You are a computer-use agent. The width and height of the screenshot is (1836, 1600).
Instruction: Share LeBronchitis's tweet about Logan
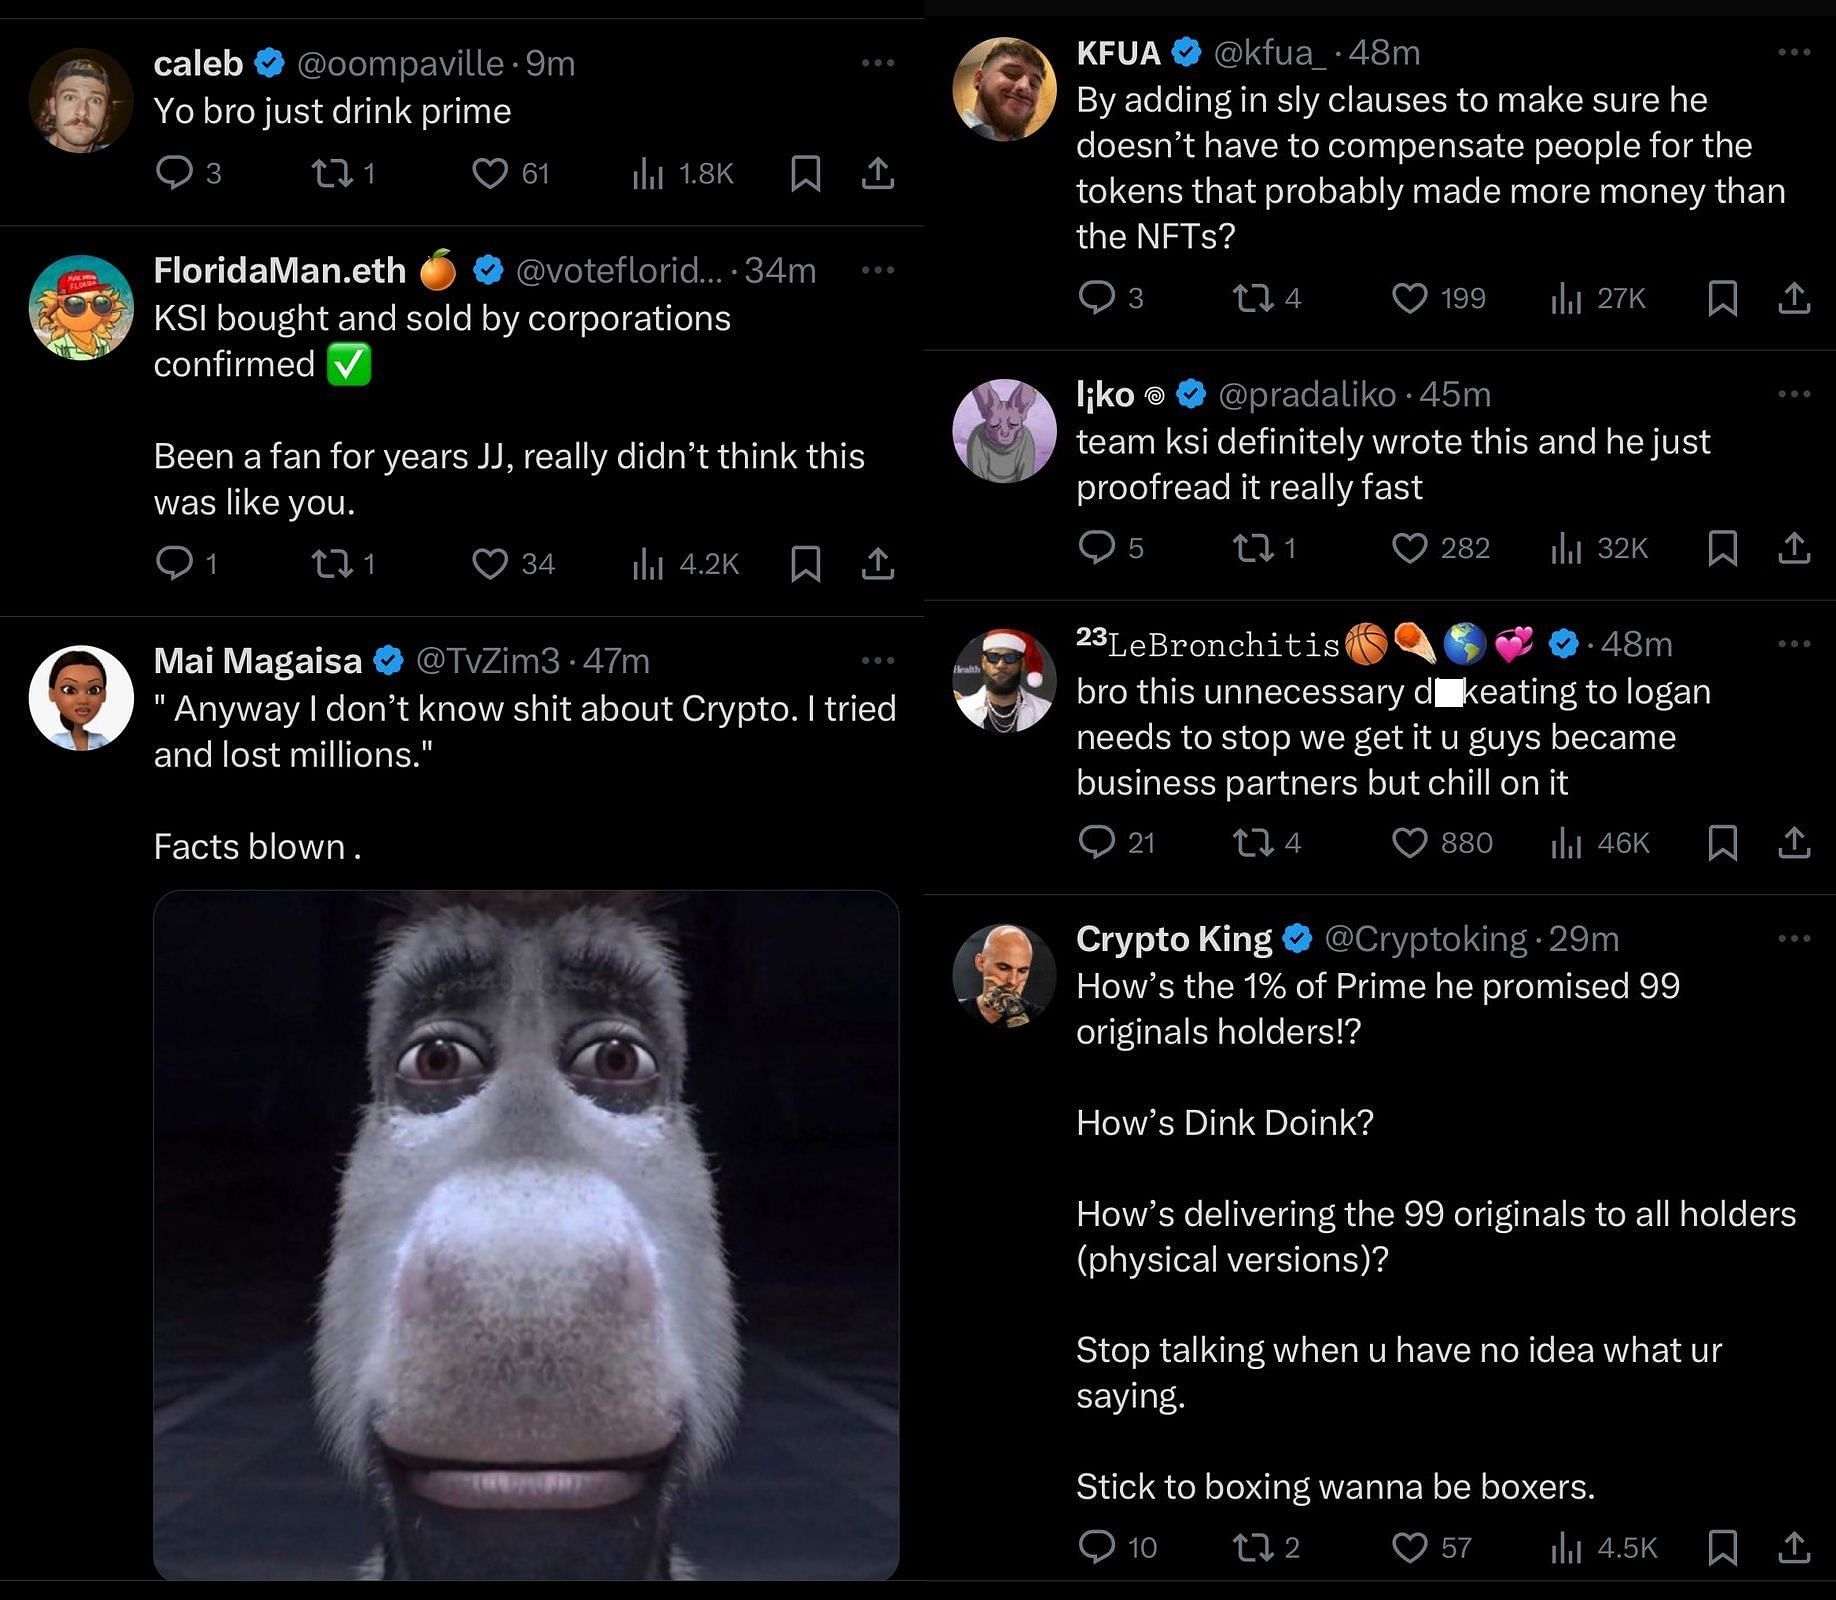click(x=1794, y=843)
